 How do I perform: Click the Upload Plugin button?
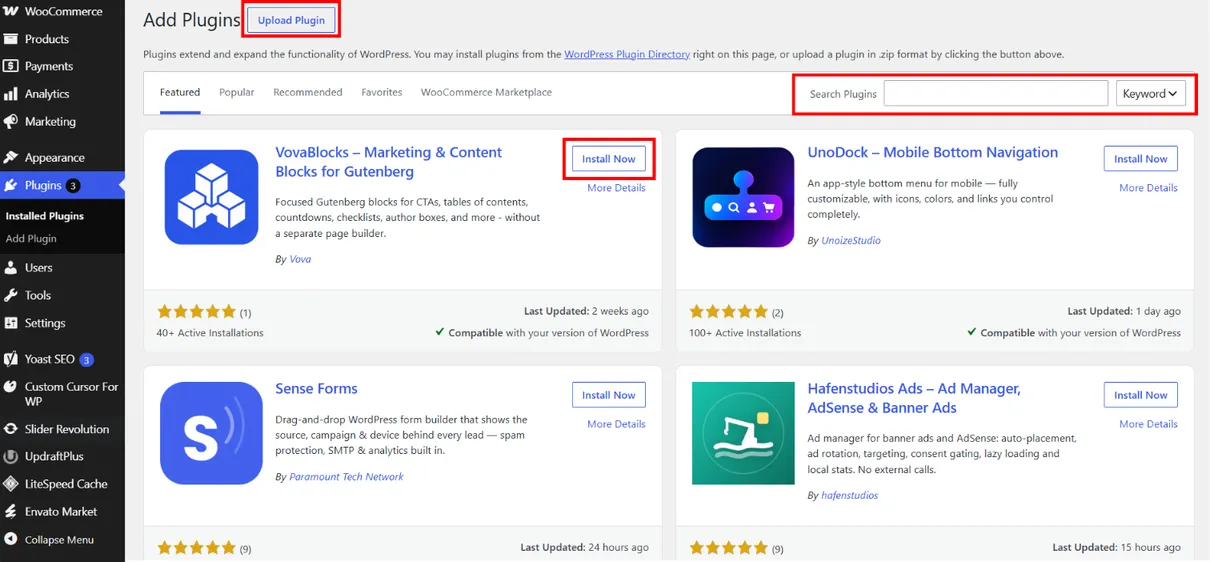(291, 20)
